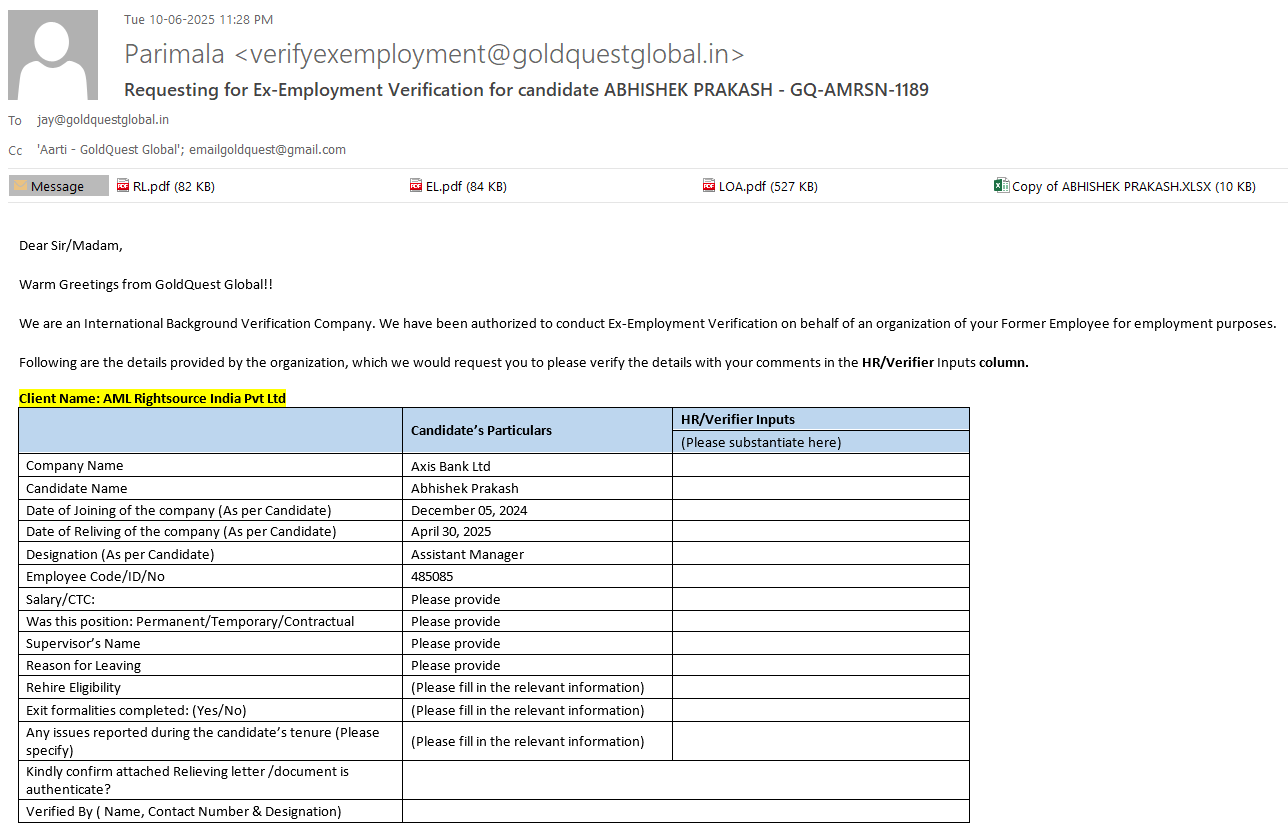Click the HR/Verifier input cell for Salary/CTC
Screen dimensions: 1288x833
tap(820, 599)
